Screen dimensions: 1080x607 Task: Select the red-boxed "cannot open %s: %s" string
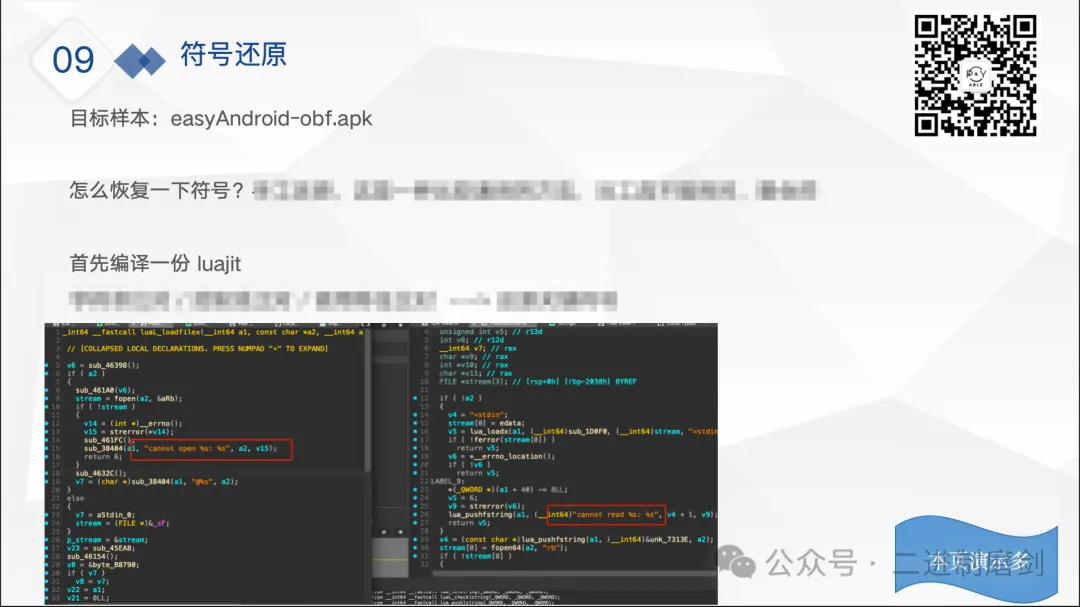pos(210,449)
